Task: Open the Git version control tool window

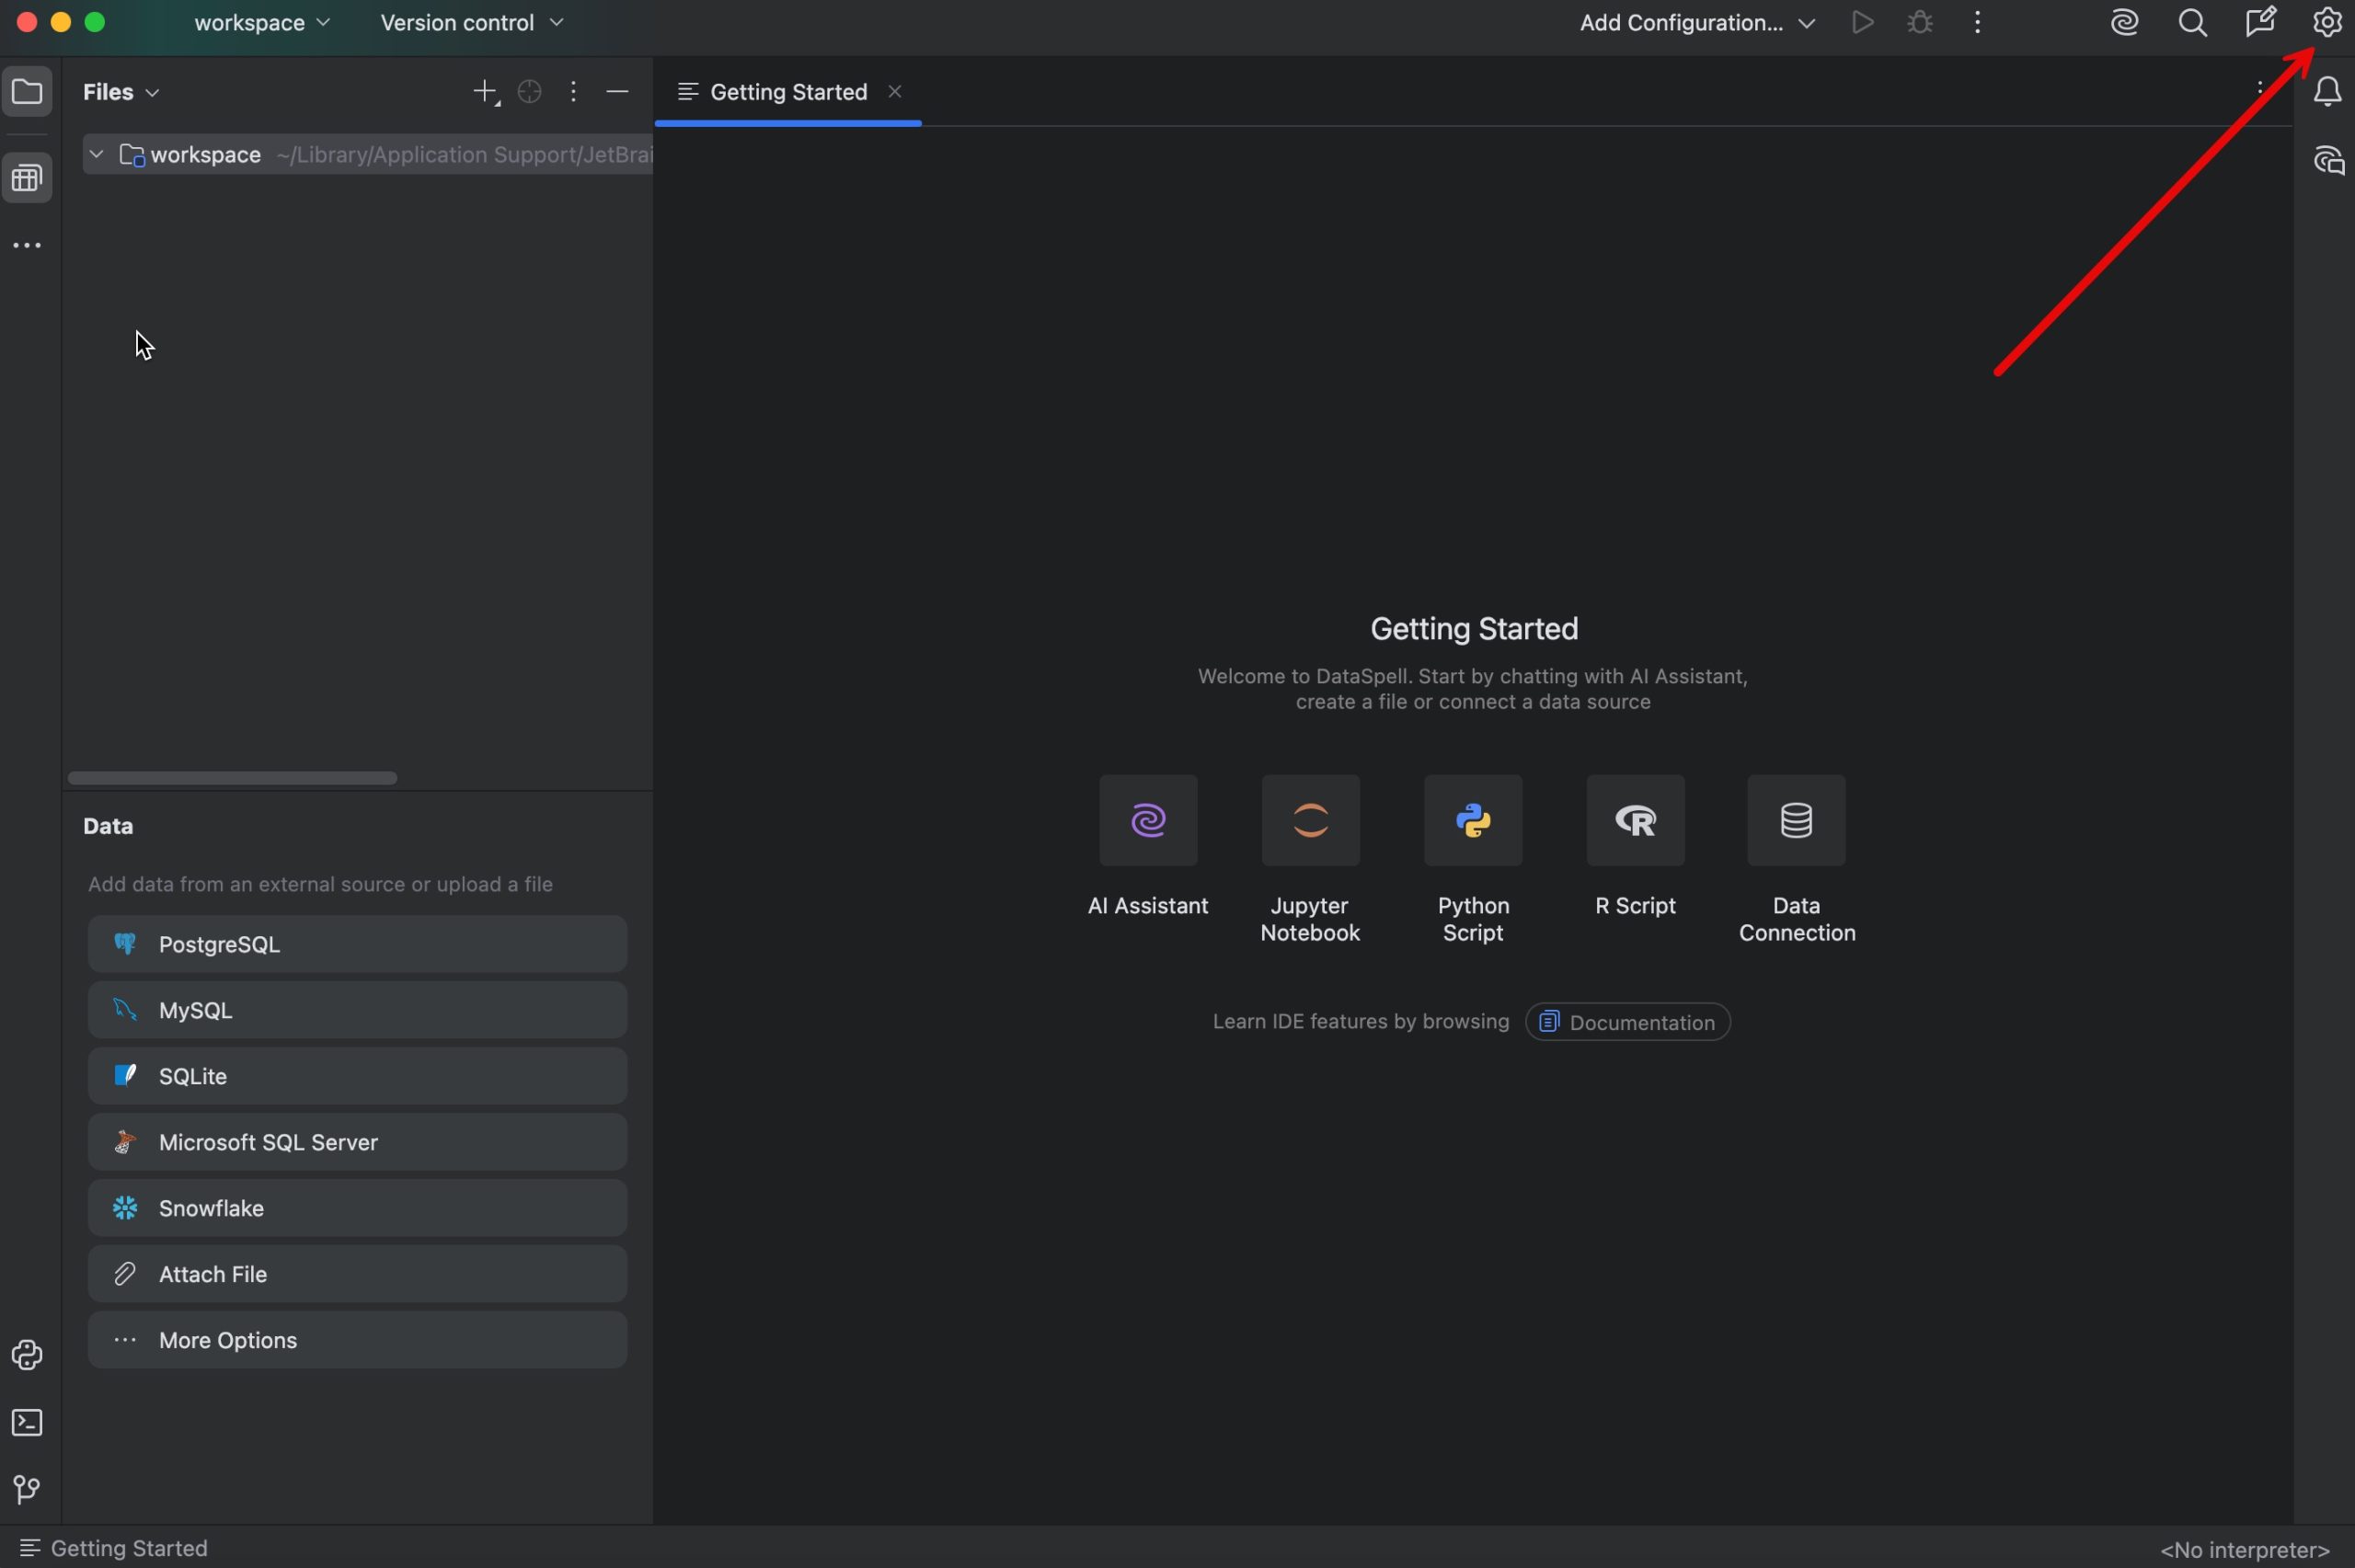Action: (27, 1489)
